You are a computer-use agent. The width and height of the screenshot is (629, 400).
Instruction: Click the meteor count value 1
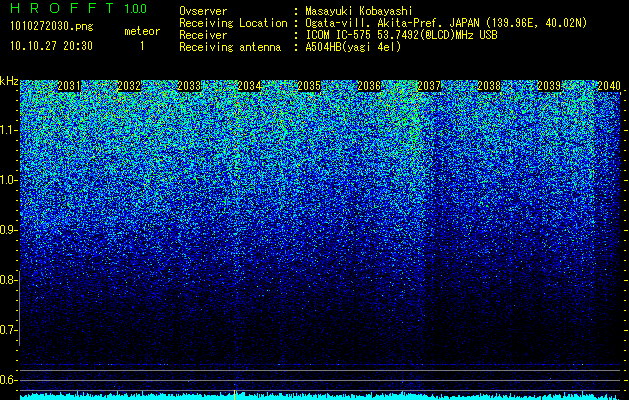pos(142,46)
